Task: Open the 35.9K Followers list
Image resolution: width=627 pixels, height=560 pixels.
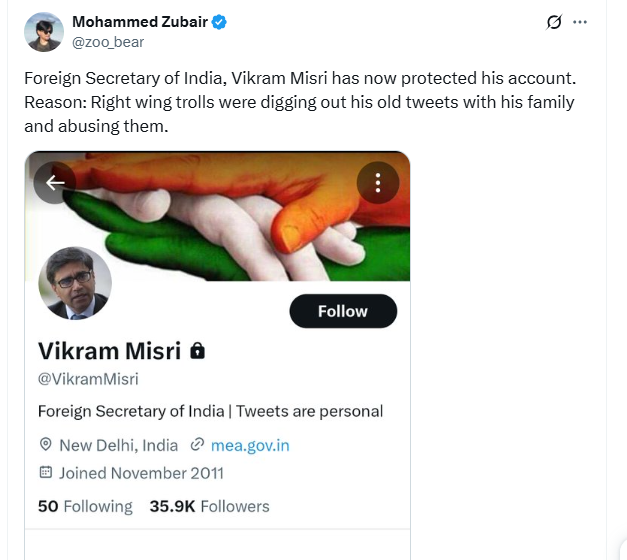Action: (x=210, y=506)
